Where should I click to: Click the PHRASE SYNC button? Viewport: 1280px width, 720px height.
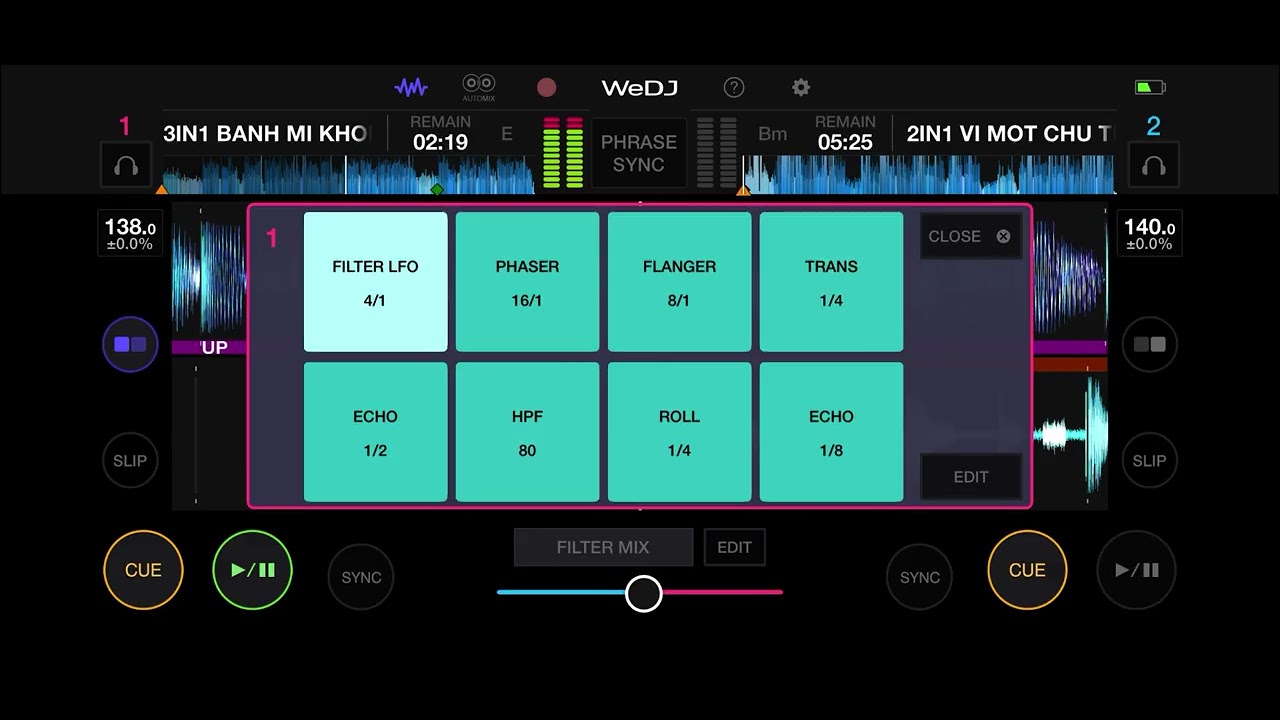[638, 153]
